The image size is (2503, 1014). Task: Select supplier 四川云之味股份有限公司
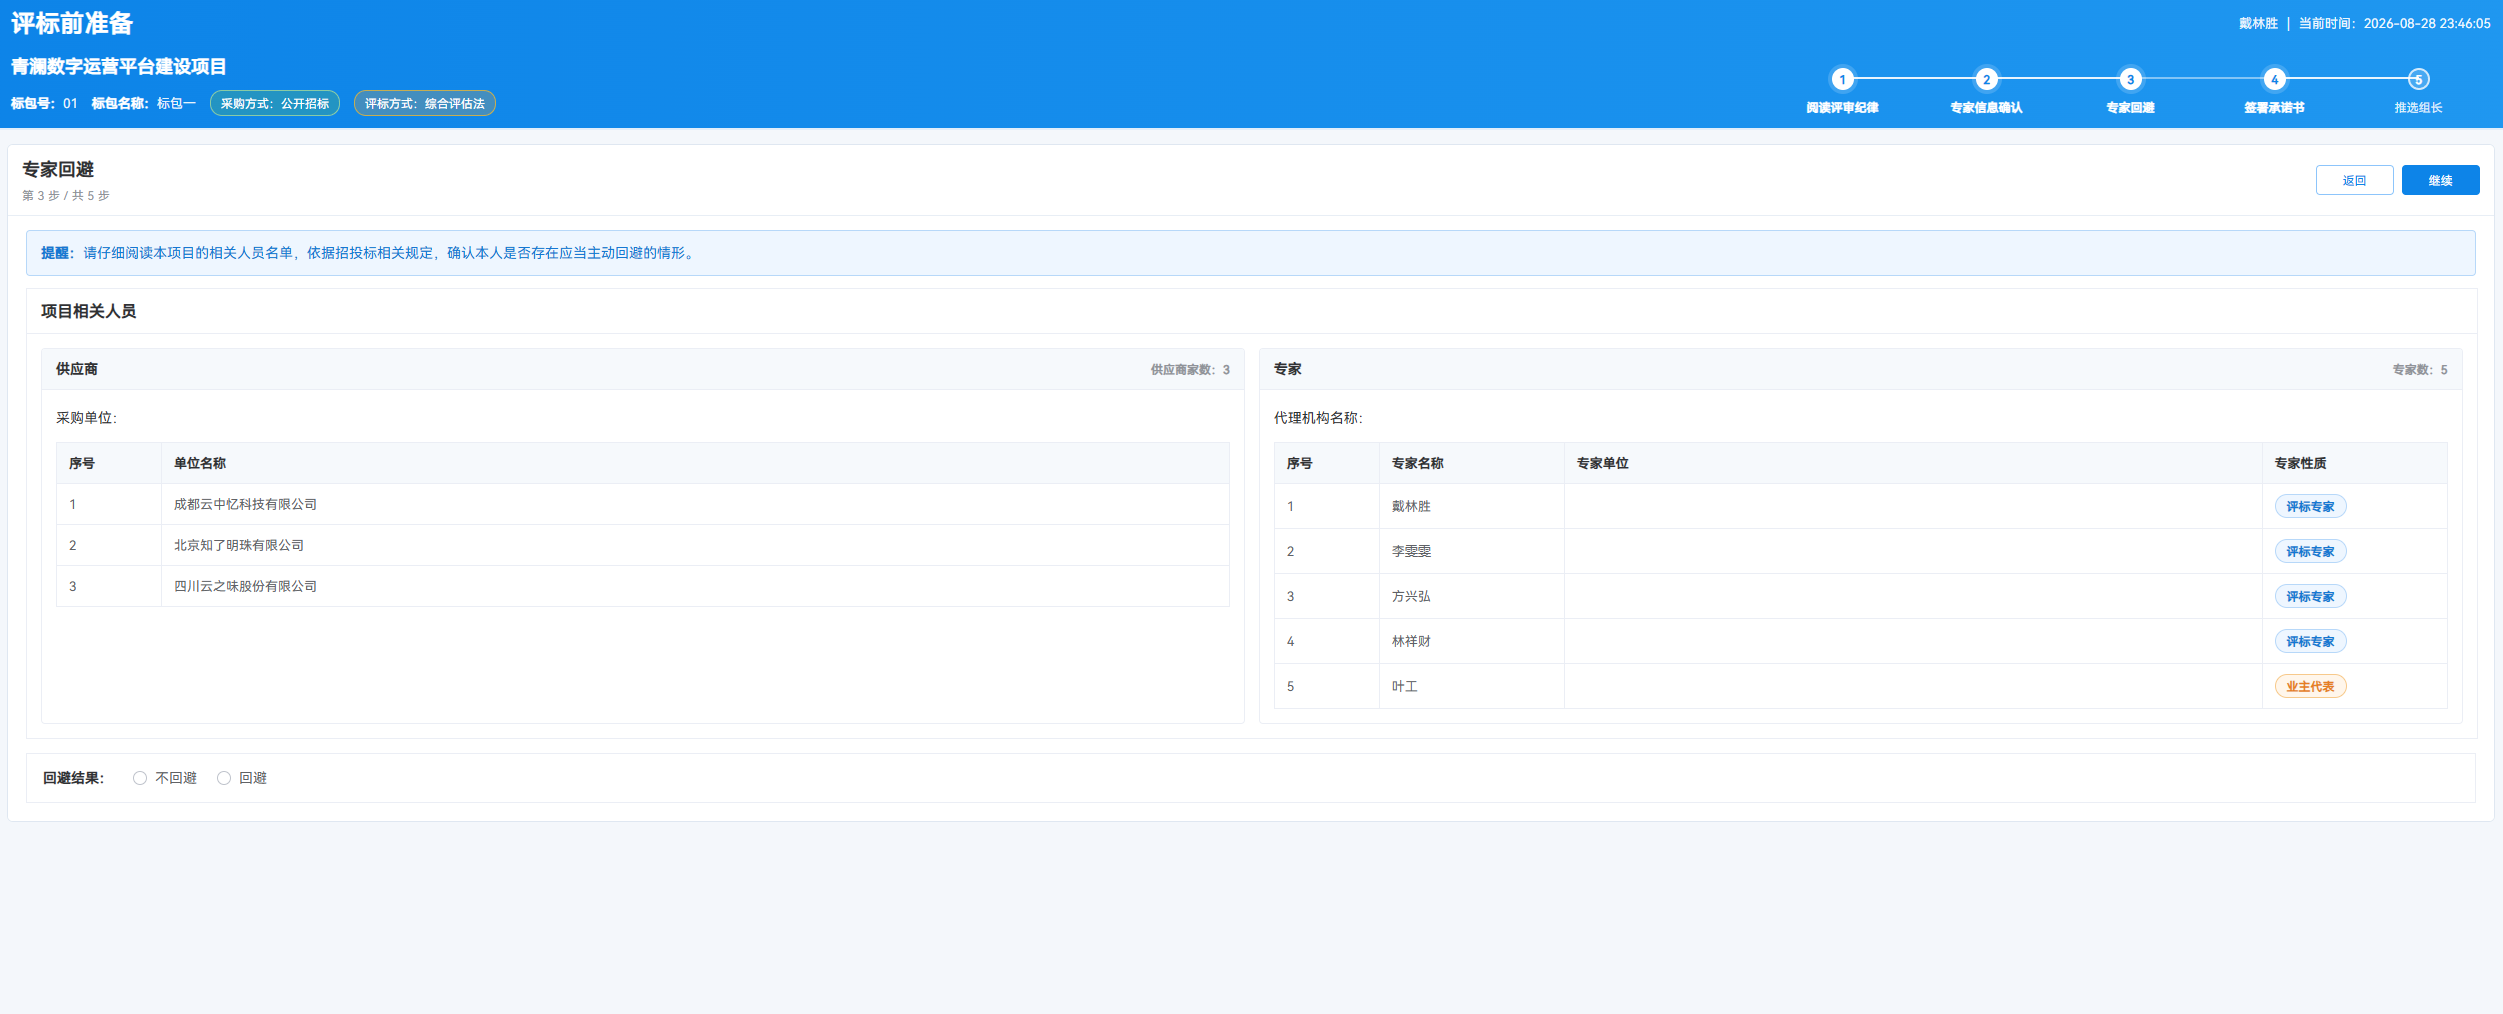click(245, 586)
